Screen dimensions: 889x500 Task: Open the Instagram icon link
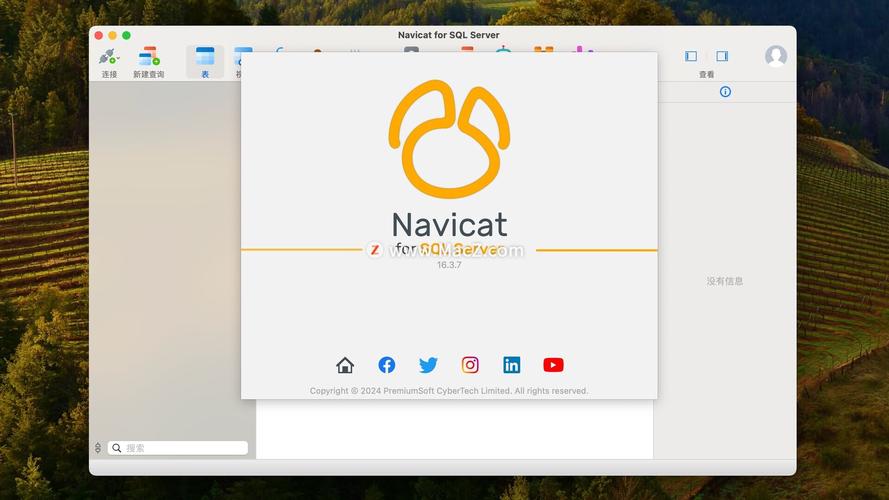(470, 365)
